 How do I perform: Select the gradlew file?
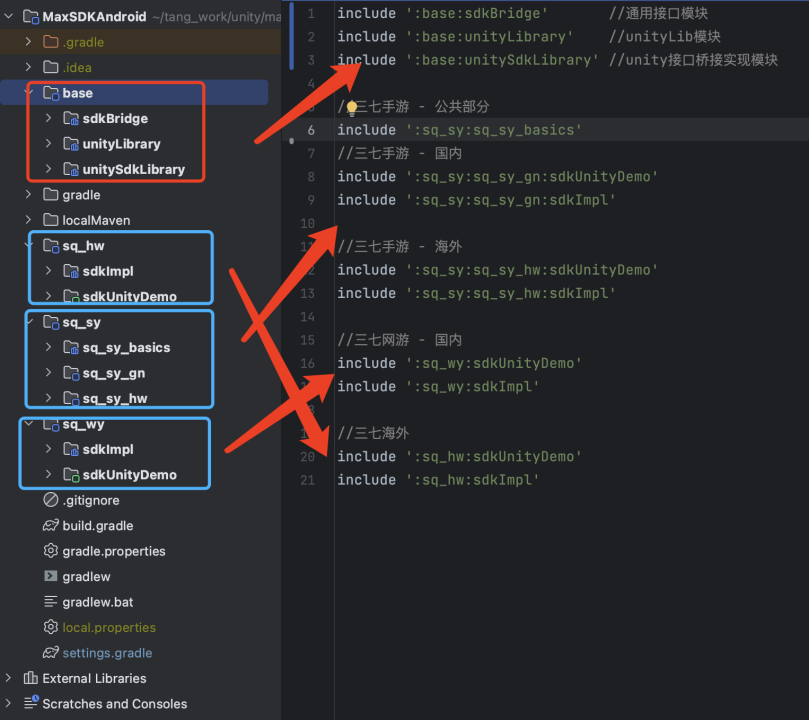pyautogui.click(x=86, y=577)
